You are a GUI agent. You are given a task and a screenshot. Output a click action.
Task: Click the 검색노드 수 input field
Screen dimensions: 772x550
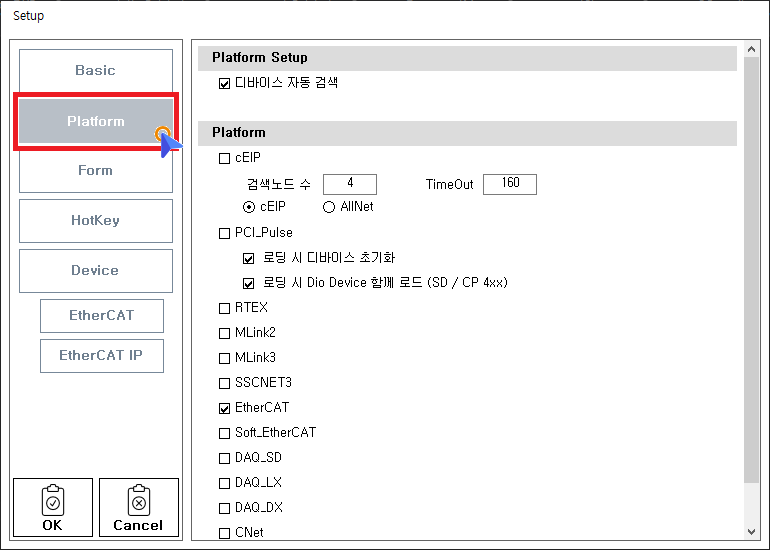[350, 184]
